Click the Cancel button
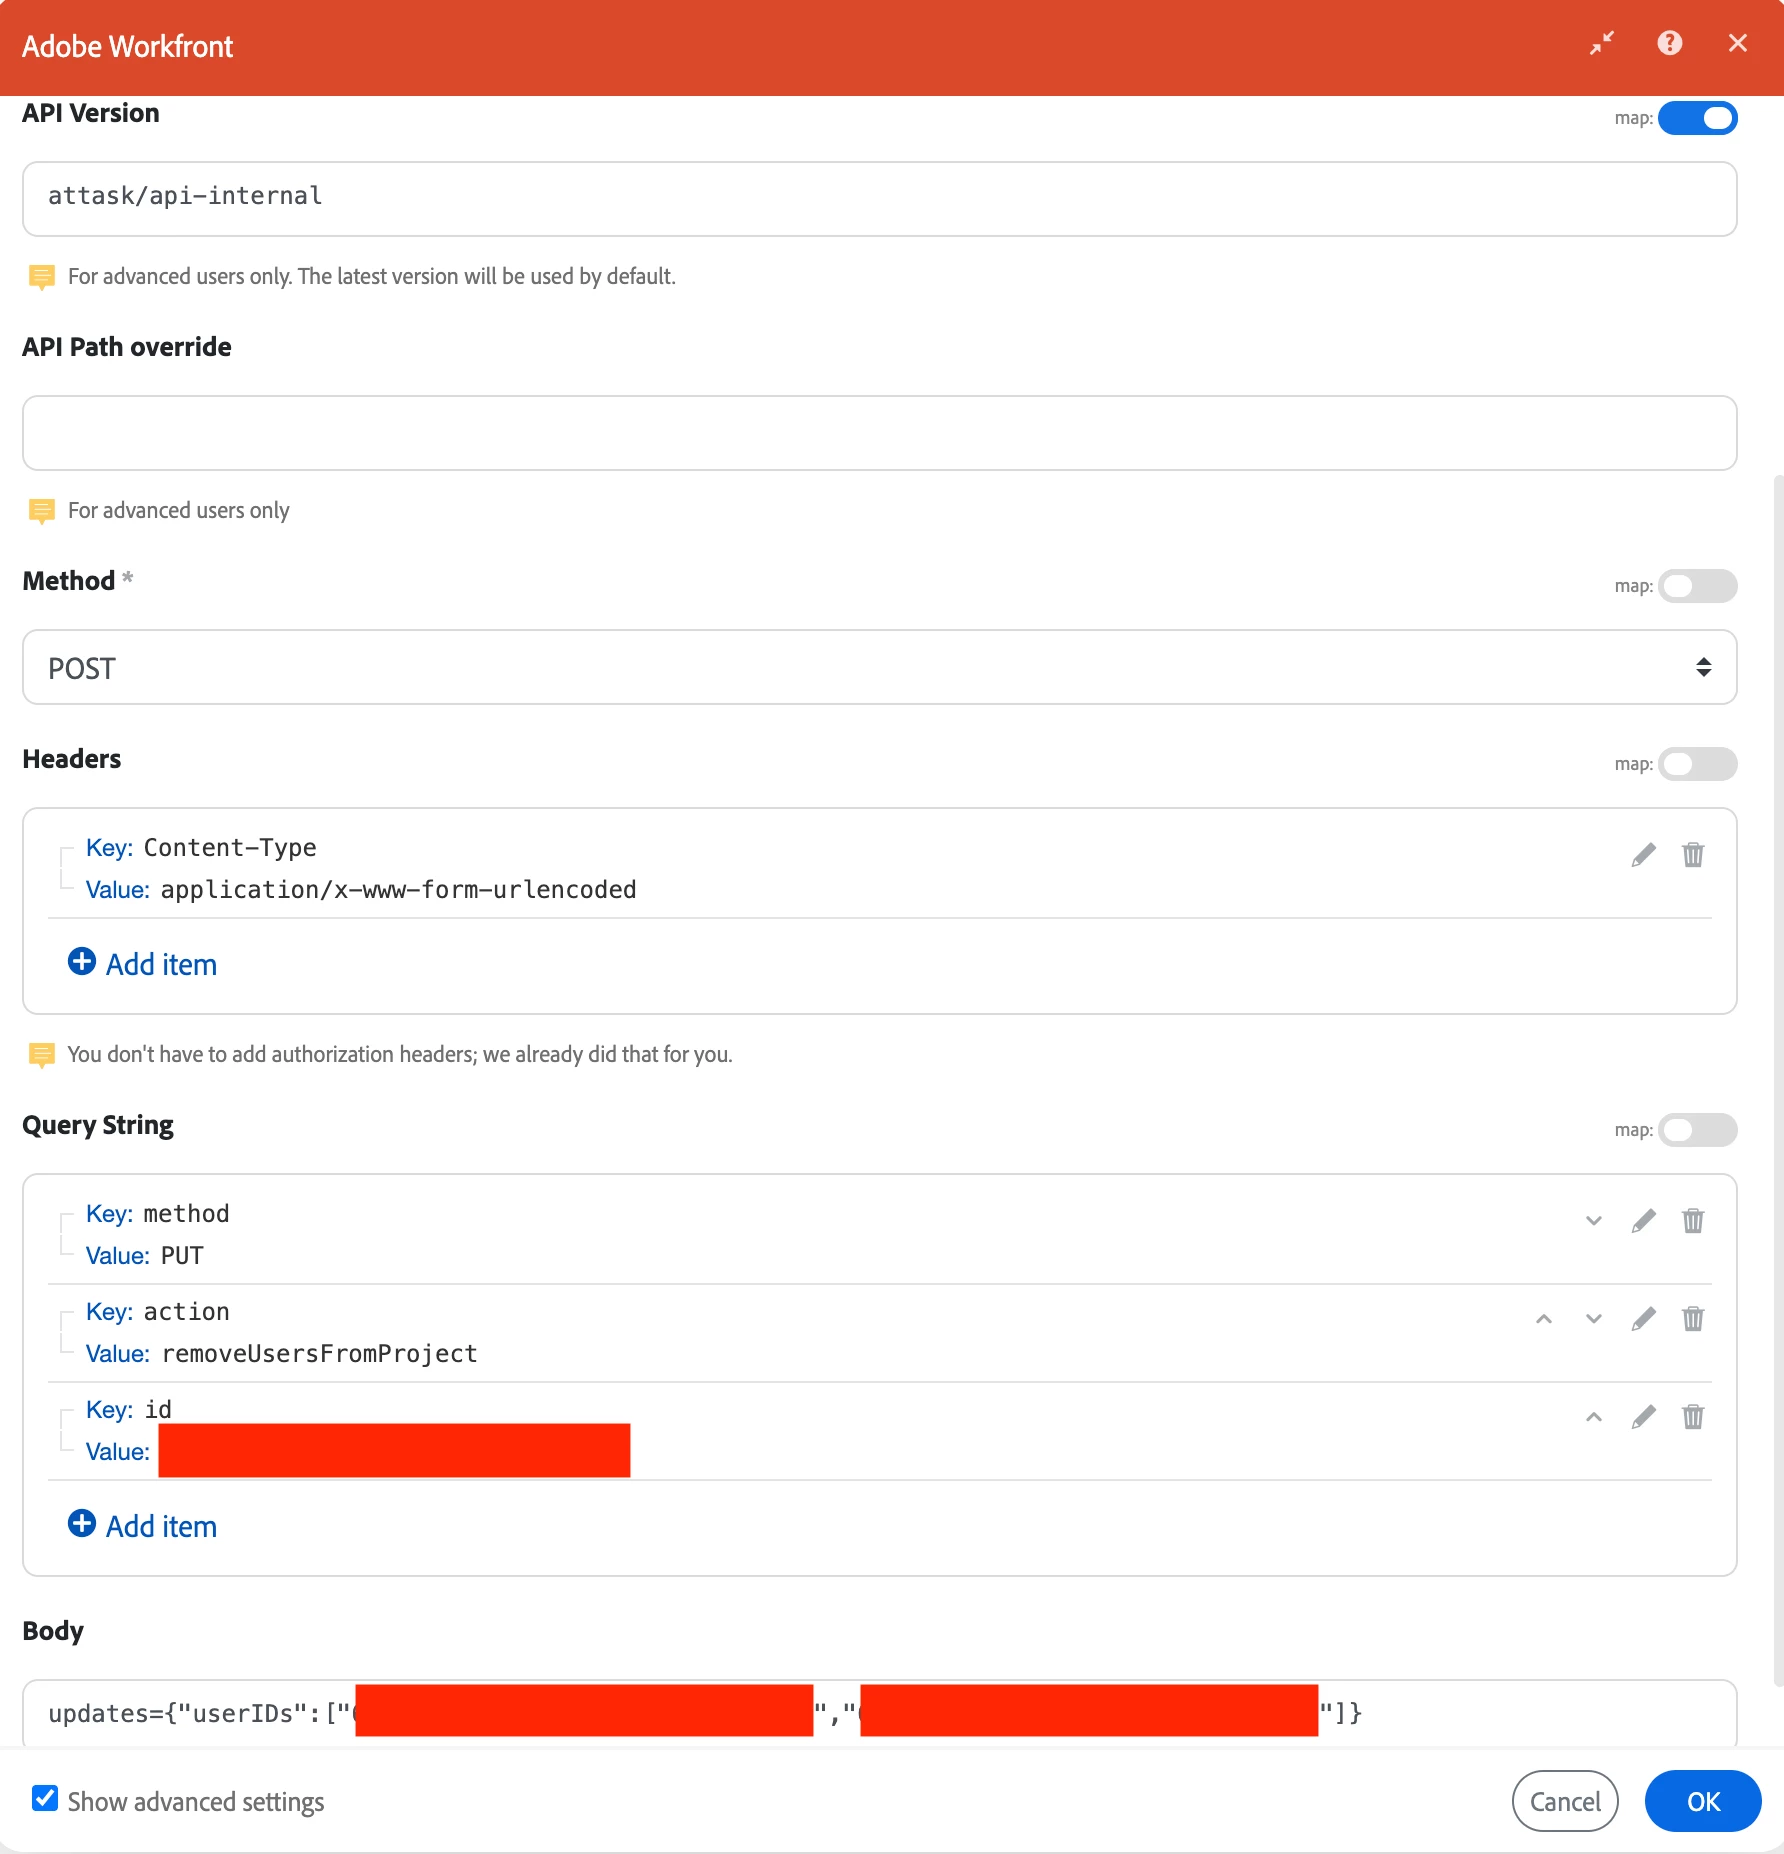1784x1854 pixels. pos(1565,1801)
